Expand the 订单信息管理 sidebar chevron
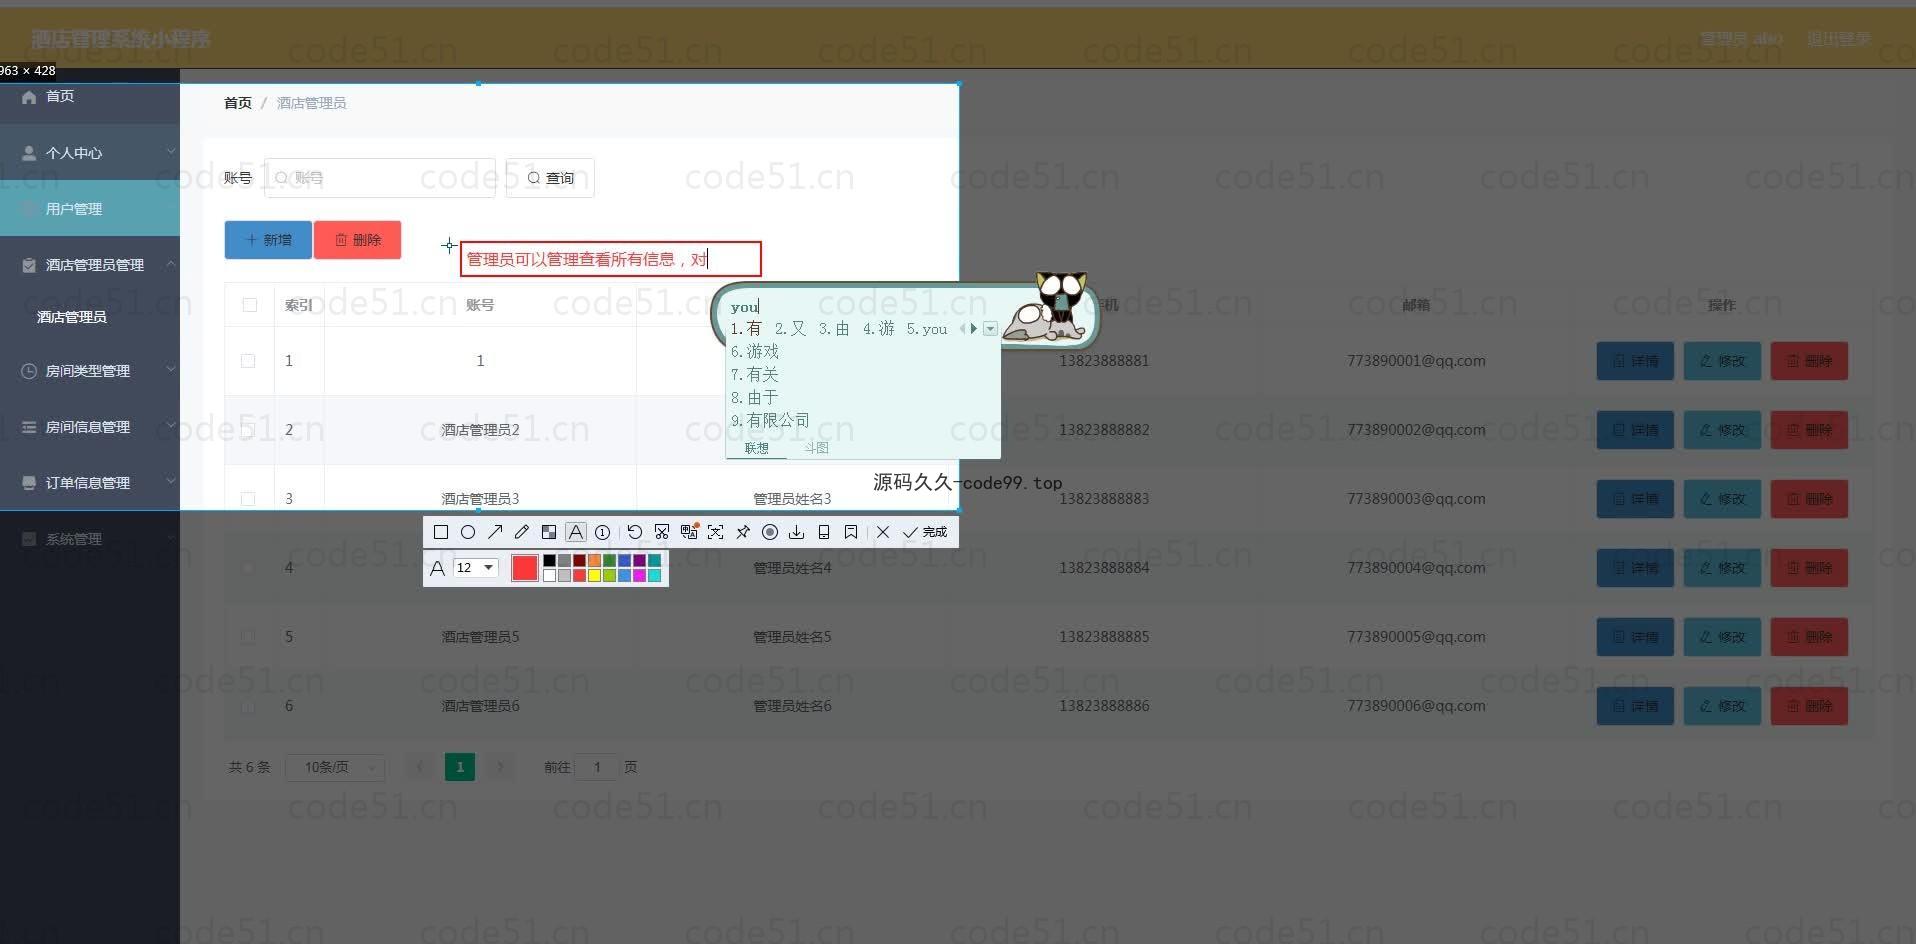Screen dimensions: 1916x944 [x=171, y=482]
